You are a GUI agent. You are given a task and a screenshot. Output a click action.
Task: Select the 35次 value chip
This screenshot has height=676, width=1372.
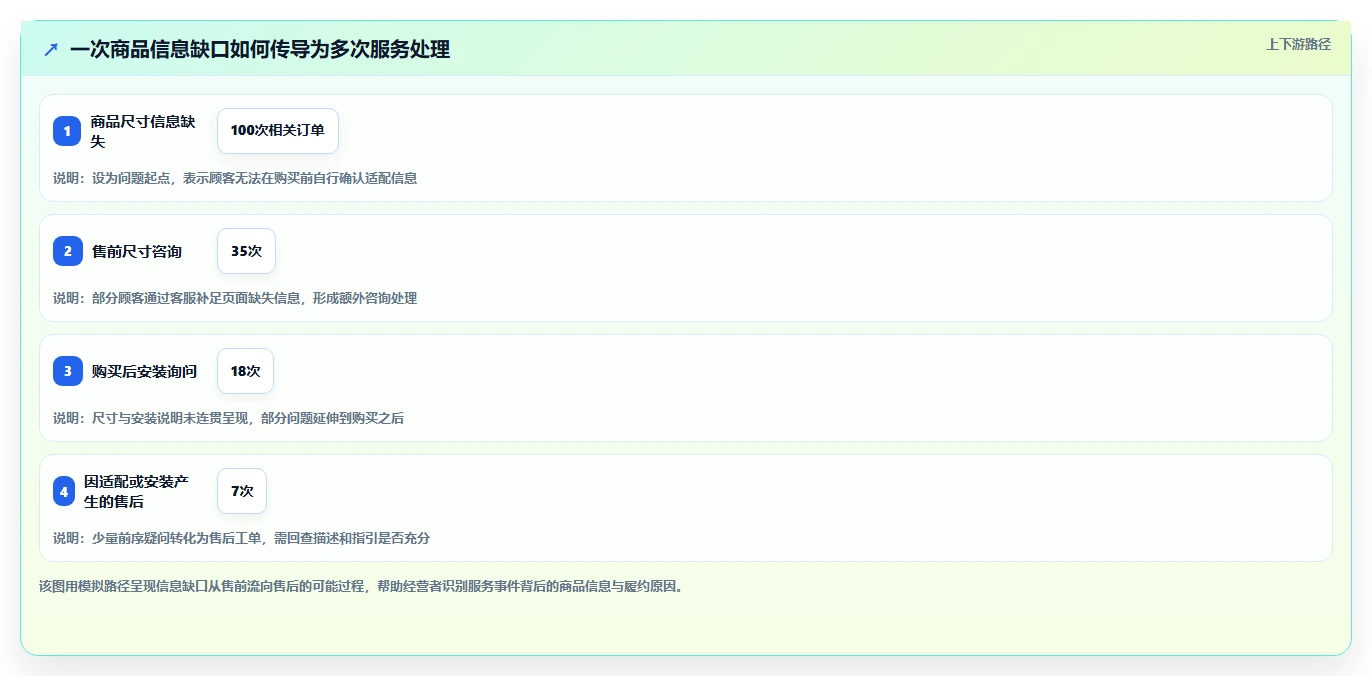(x=246, y=251)
